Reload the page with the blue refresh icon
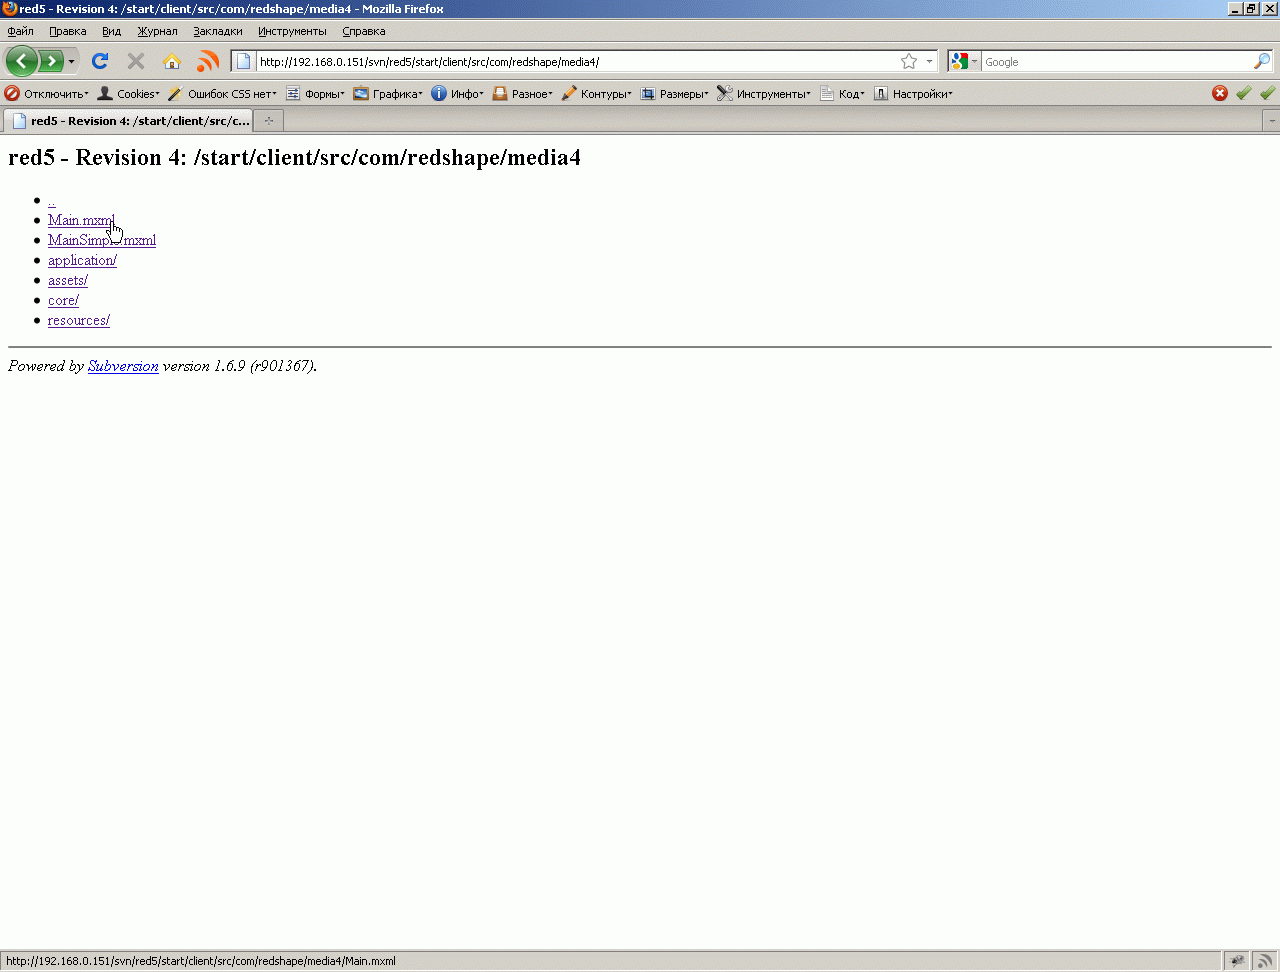Screen dimensions: 1280x972 (x=100, y=61)
